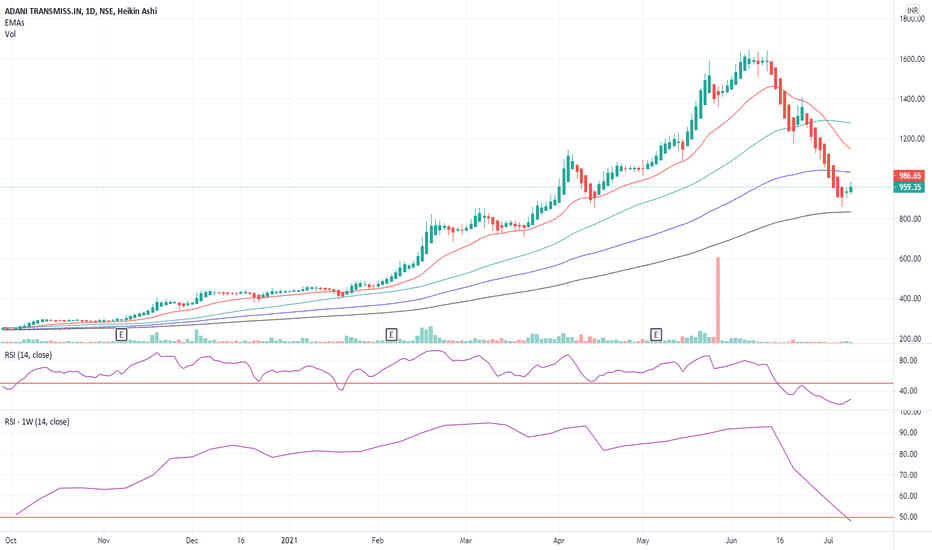Click 50.00 on the weekly RSI scale
This screenshot has width=932, height=550.
click(908, 517)
